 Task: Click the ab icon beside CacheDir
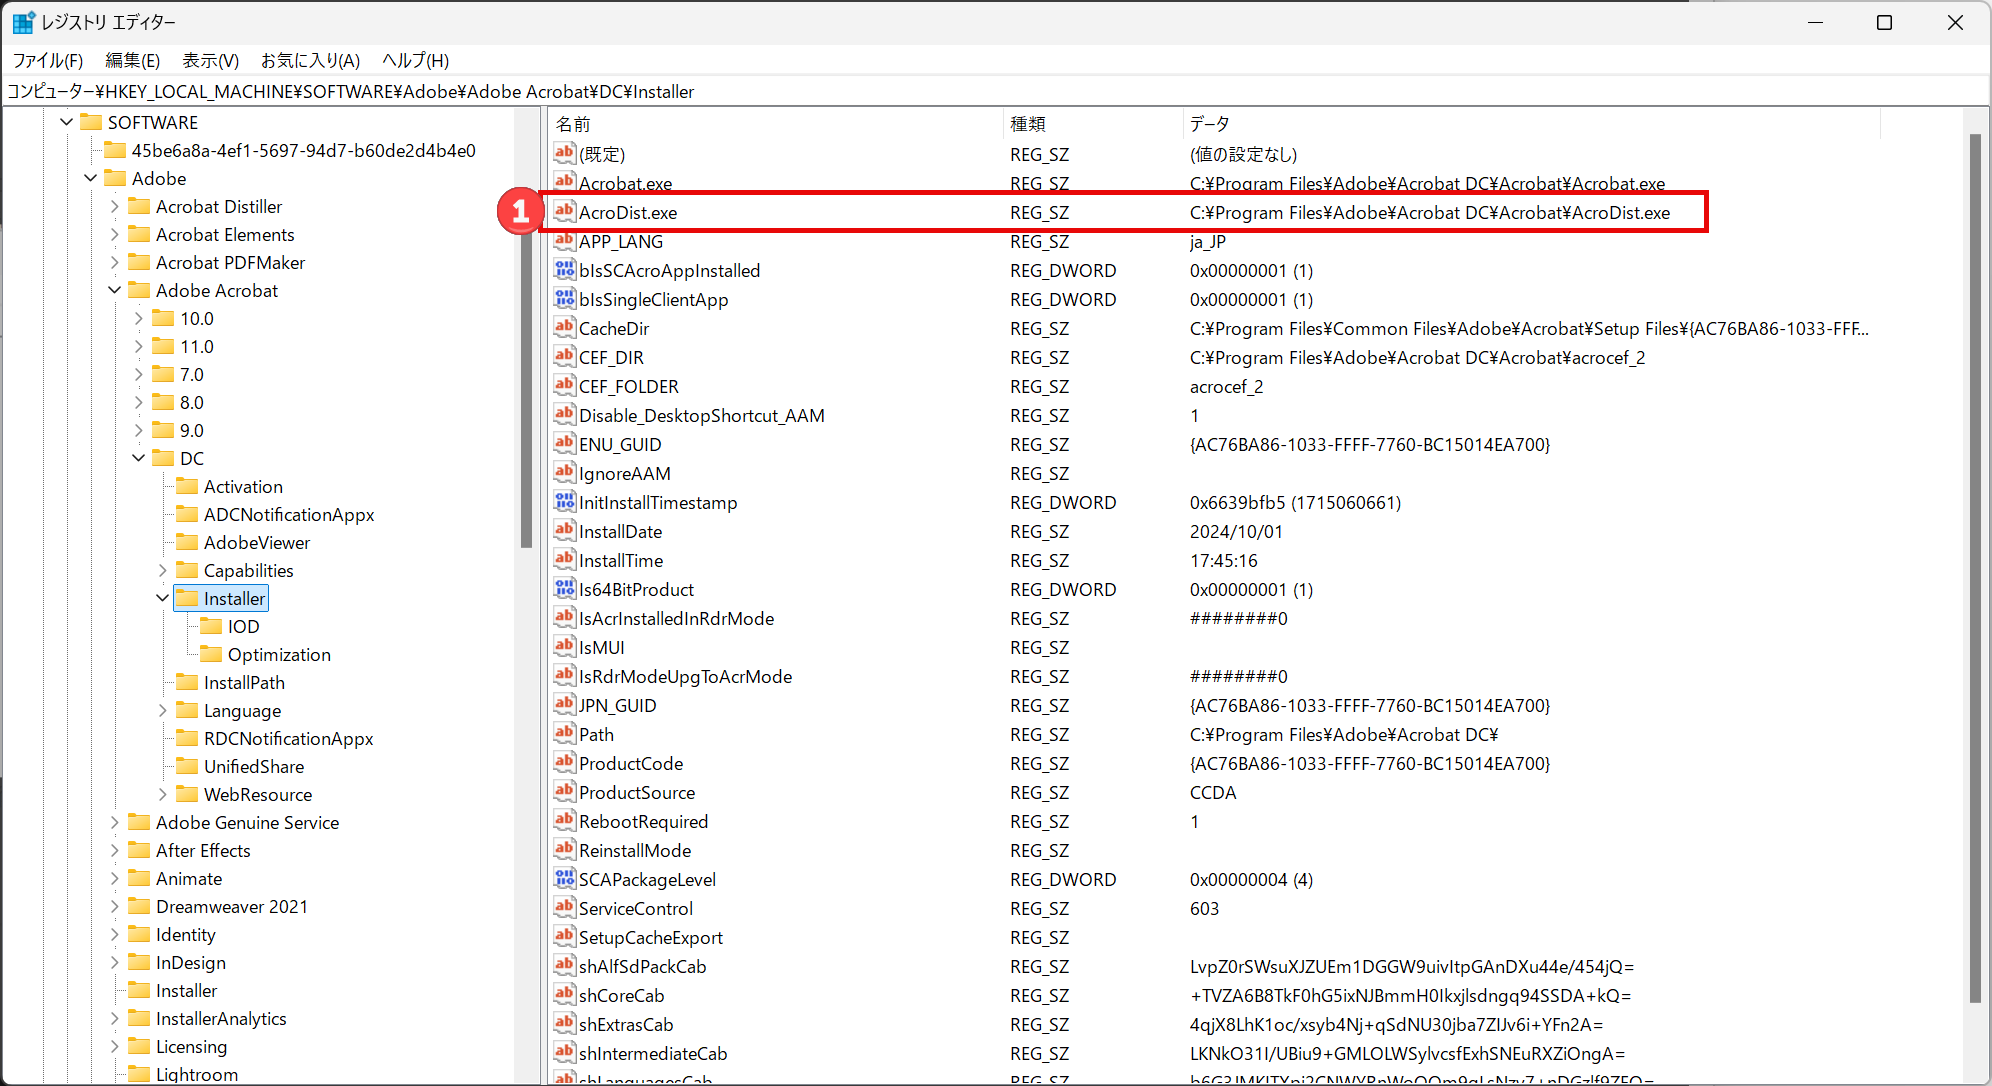pos(565,328)
